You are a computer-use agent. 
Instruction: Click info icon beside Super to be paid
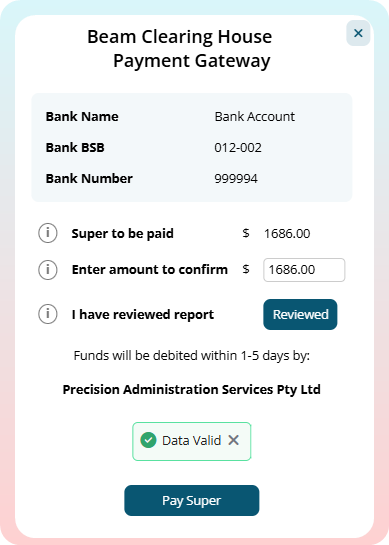[48, 233]
